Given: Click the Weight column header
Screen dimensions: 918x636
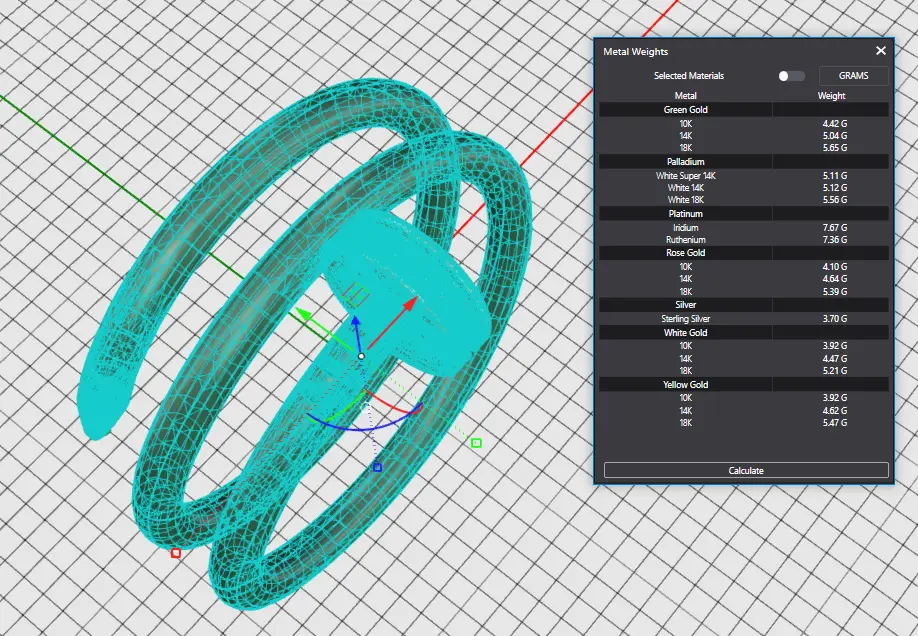Looking at the screenshot, I should pos(831,96).
